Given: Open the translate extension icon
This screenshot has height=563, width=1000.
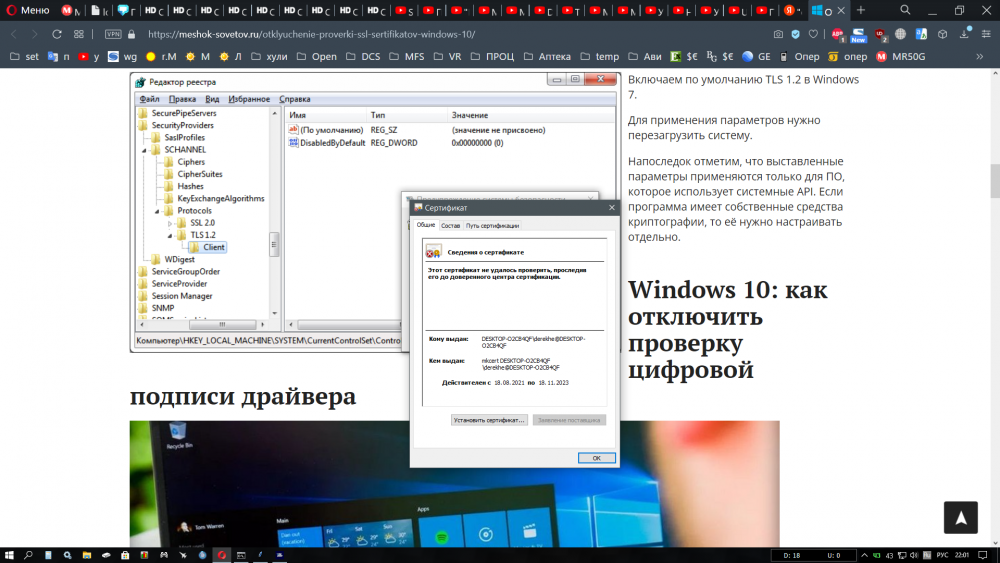Looking at the screenshot, I should click(921, 34).
